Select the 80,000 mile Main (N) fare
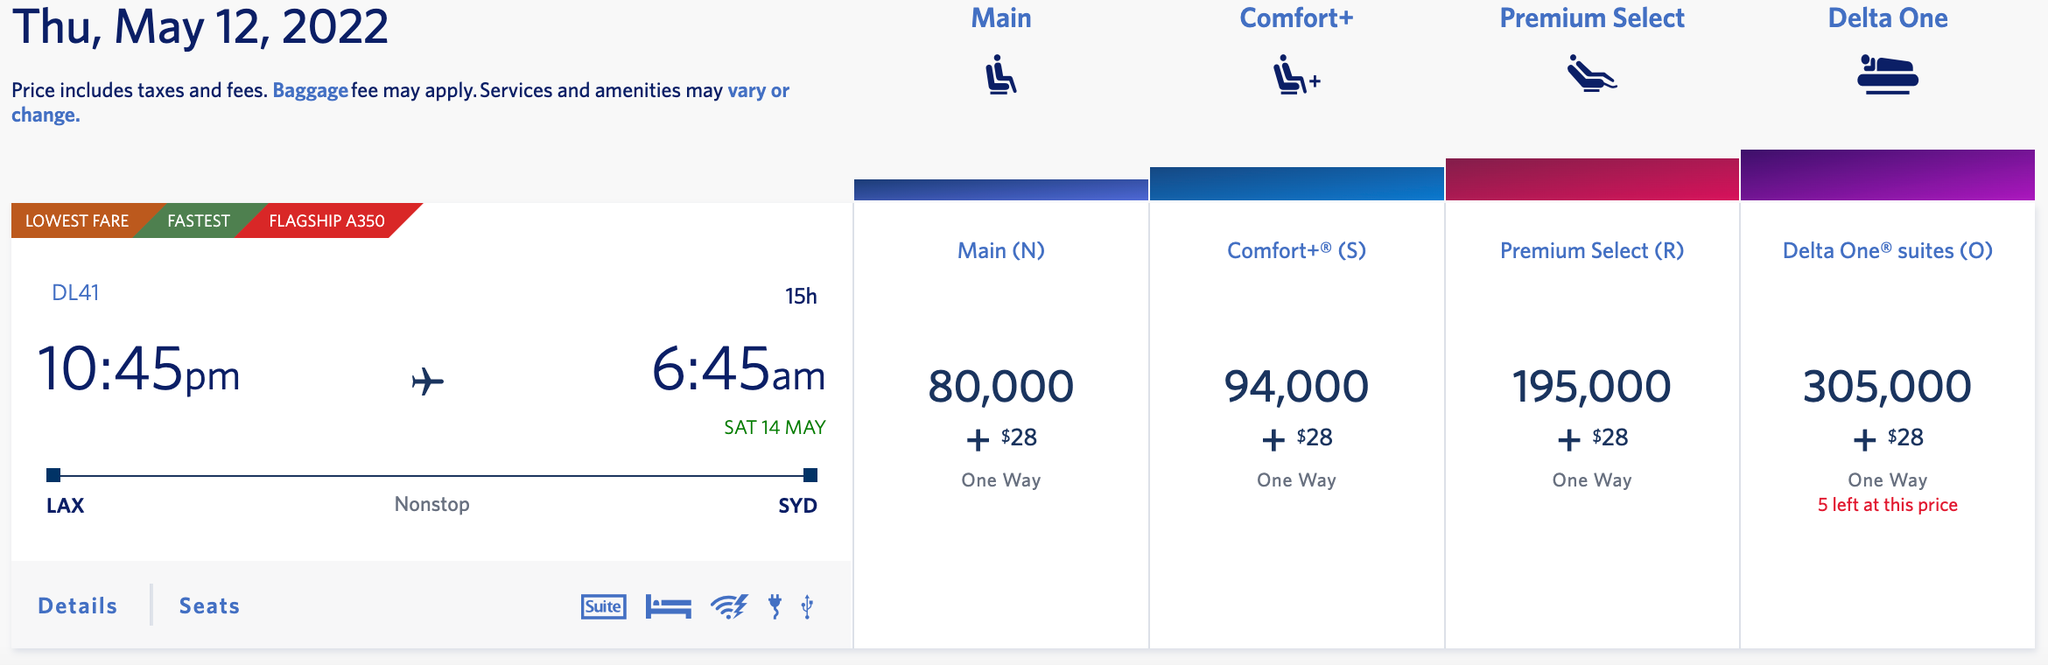Screen dimensions: 2048x665 tap(999, 385)
